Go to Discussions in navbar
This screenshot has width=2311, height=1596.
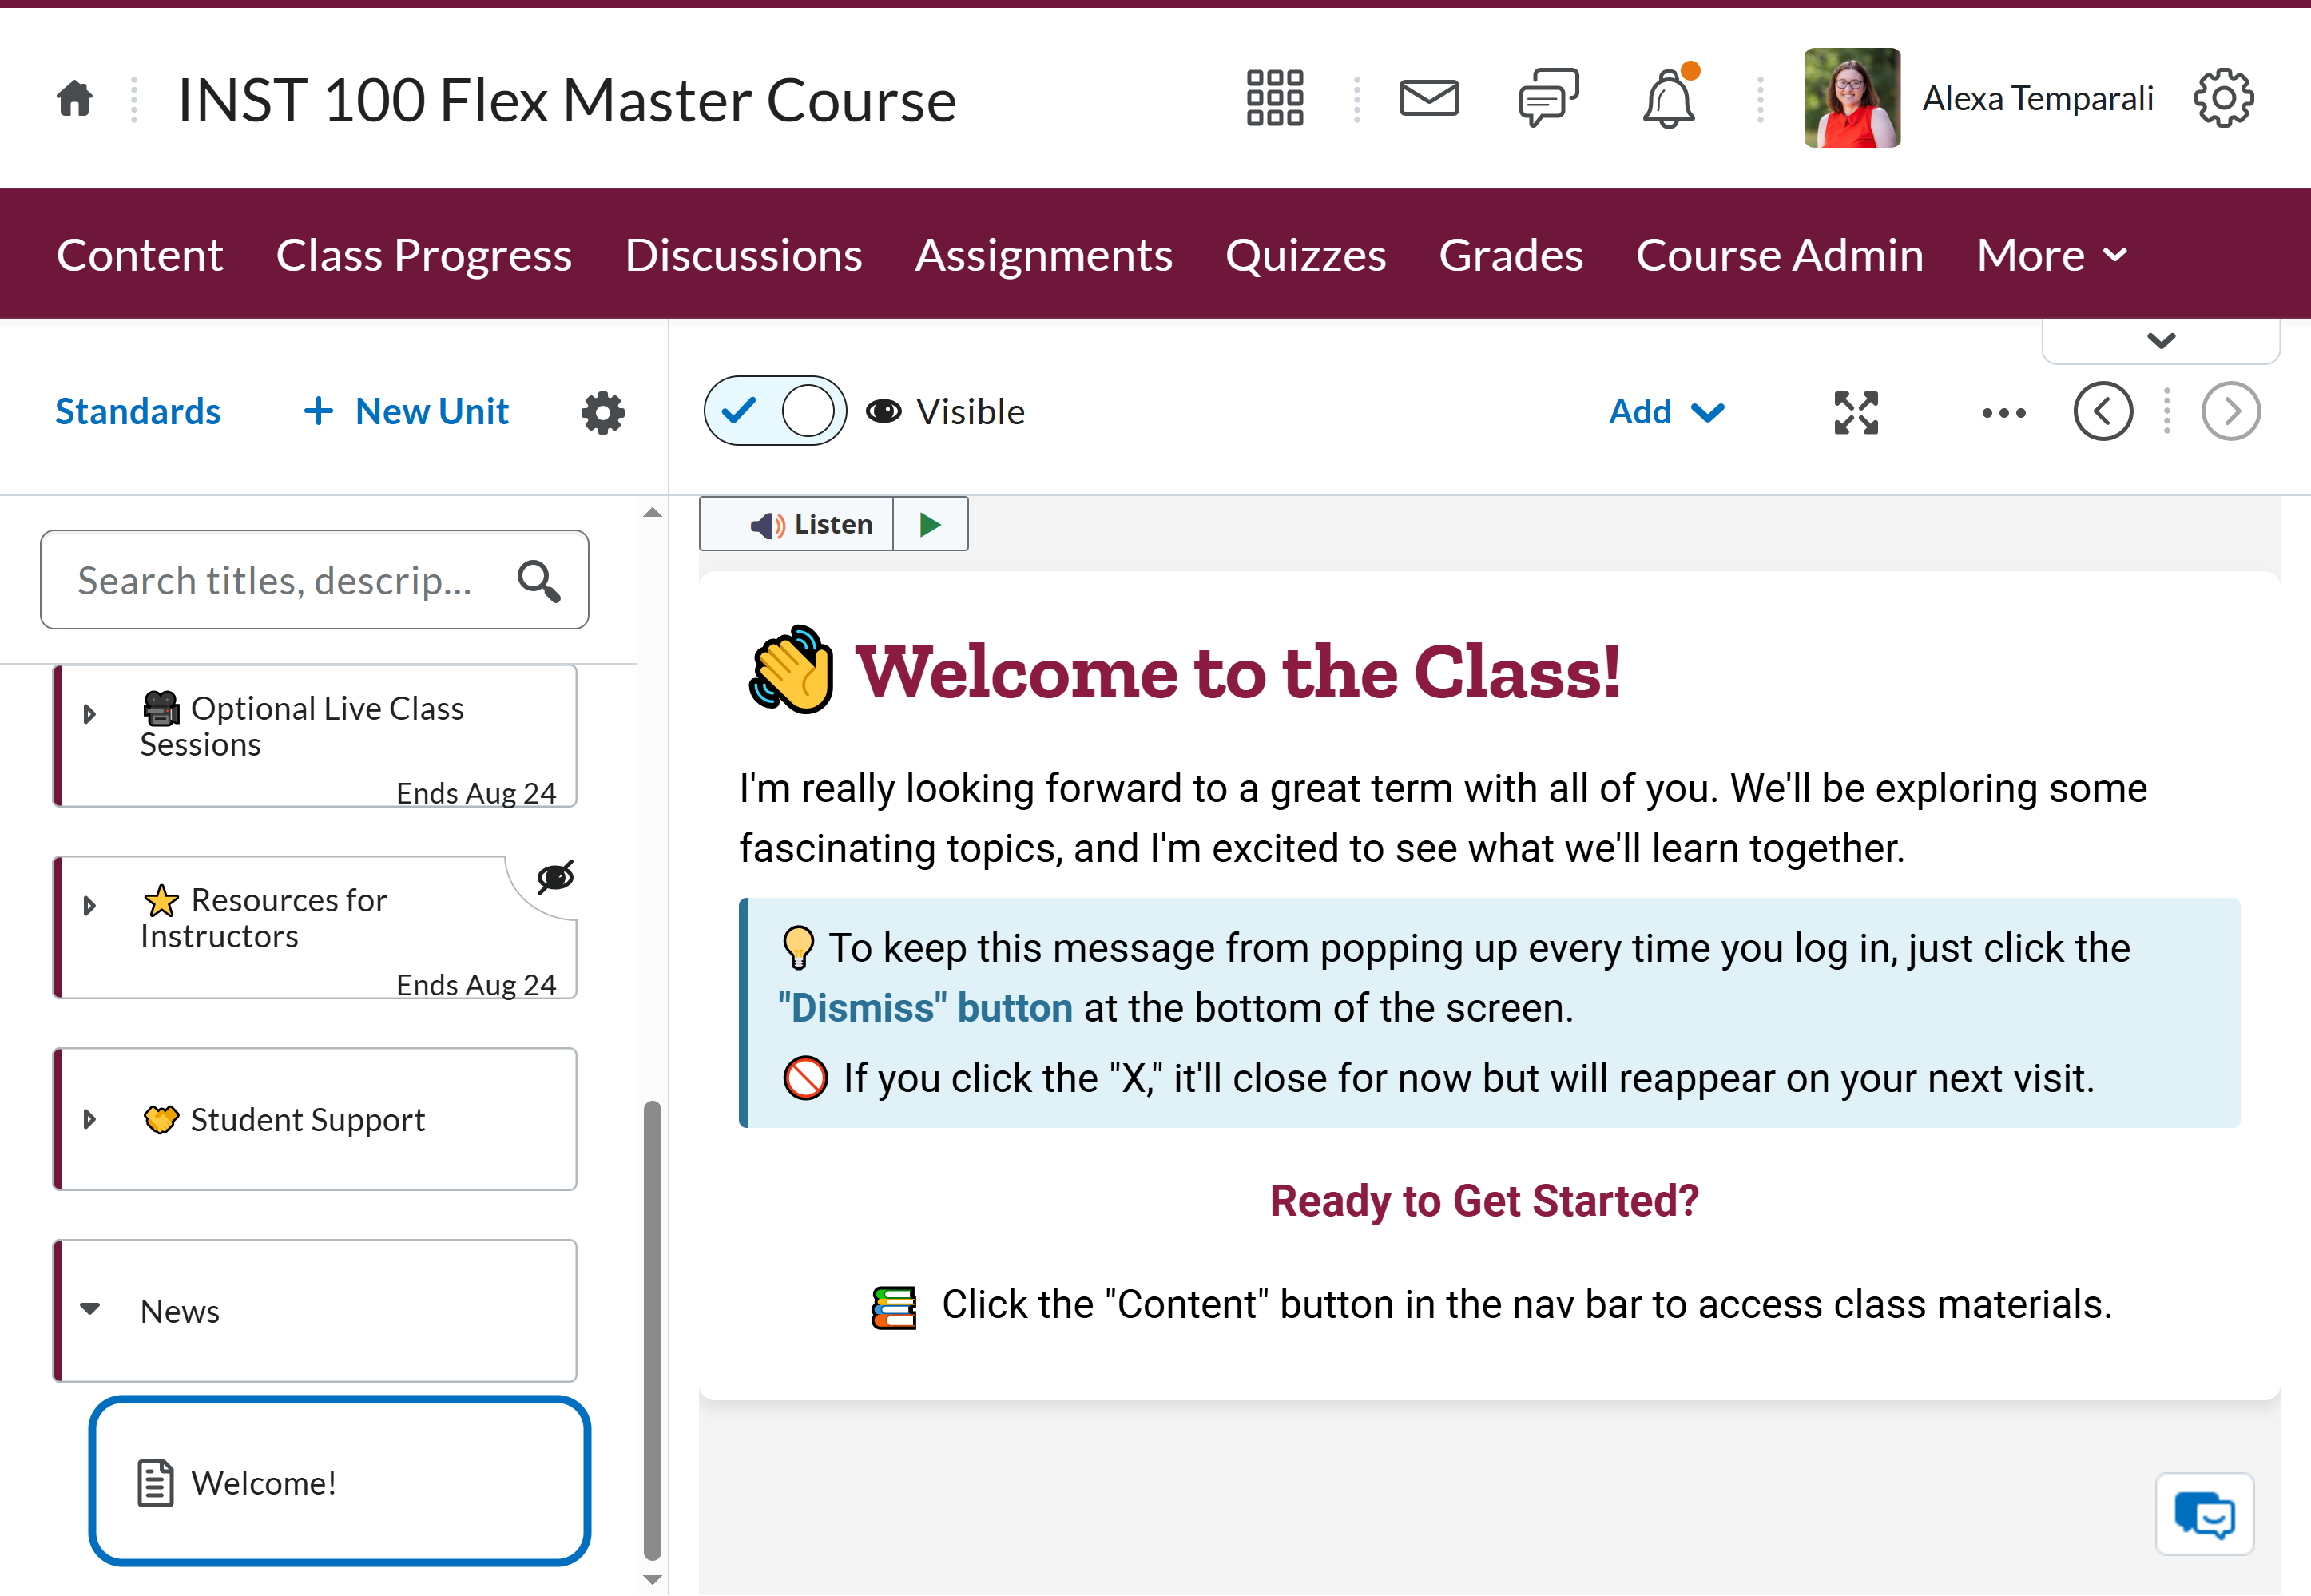click(743, 255)
